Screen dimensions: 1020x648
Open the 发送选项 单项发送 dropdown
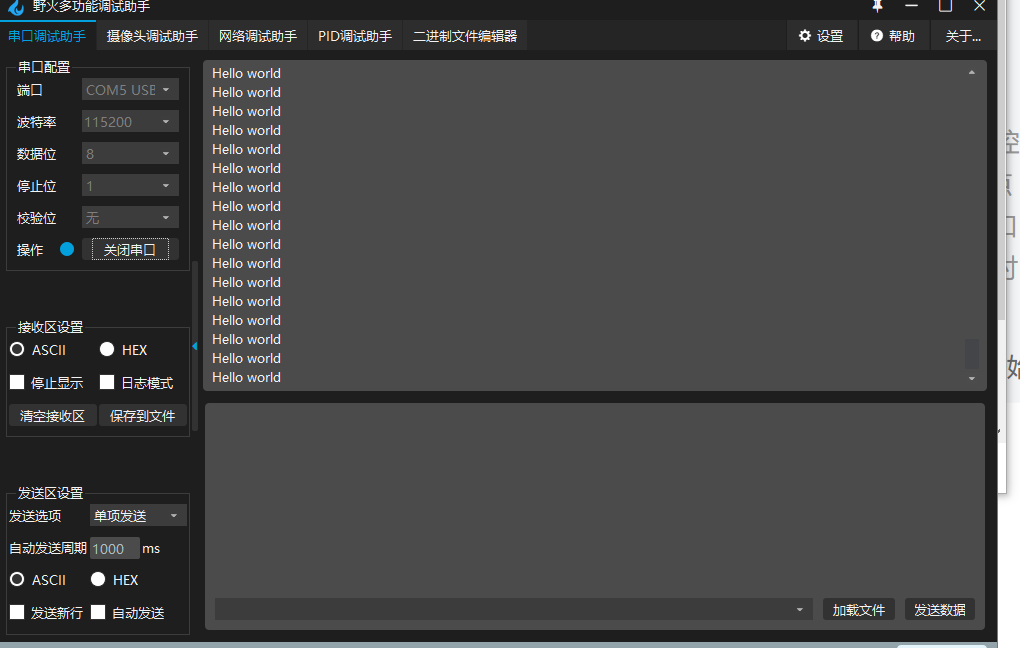click(138, 515)
